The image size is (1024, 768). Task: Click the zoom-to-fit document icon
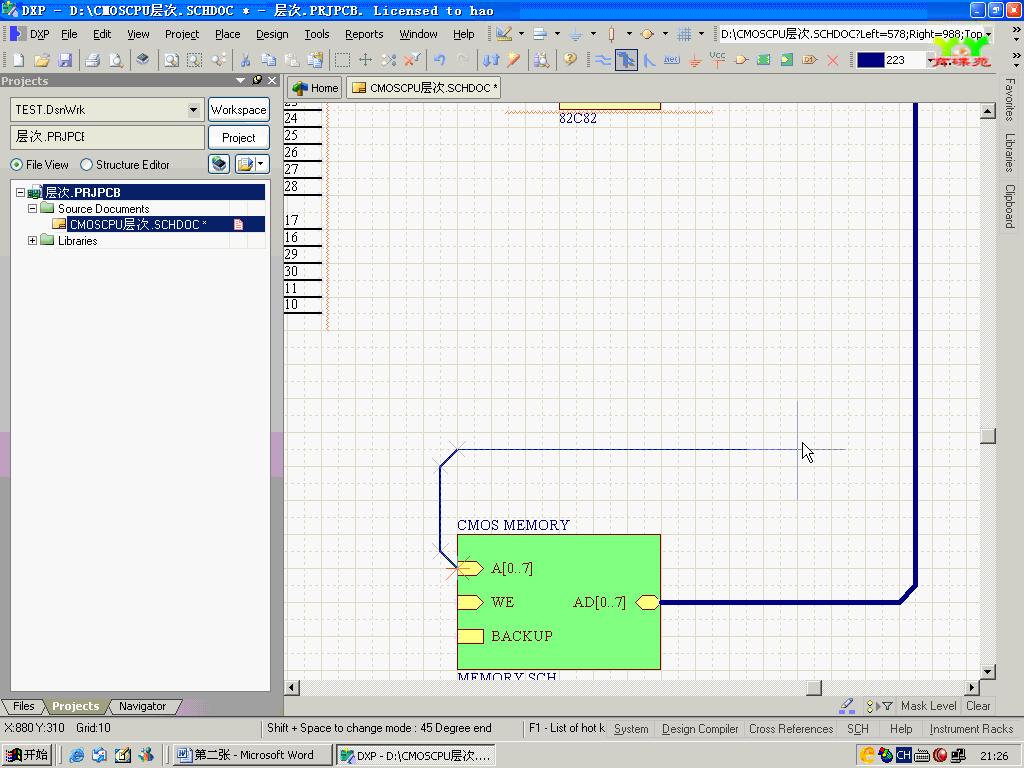[171, 60]
